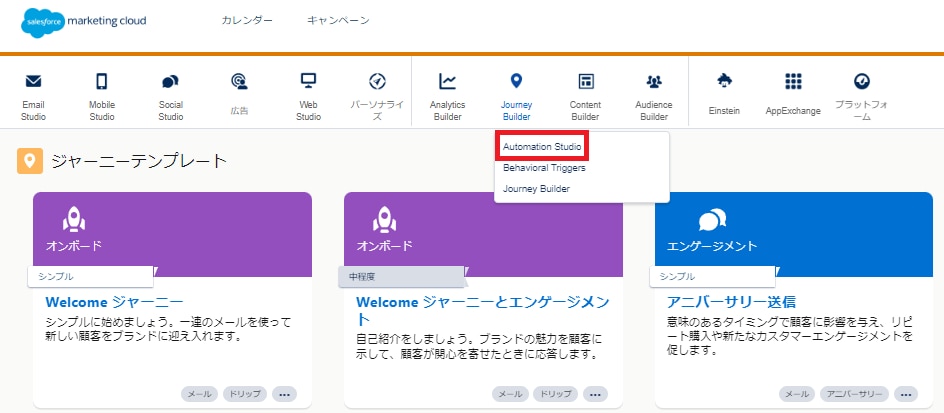Open the 広告 advertising target icon
This screenshot has height=413, width=944.
(x=239, y=81)
